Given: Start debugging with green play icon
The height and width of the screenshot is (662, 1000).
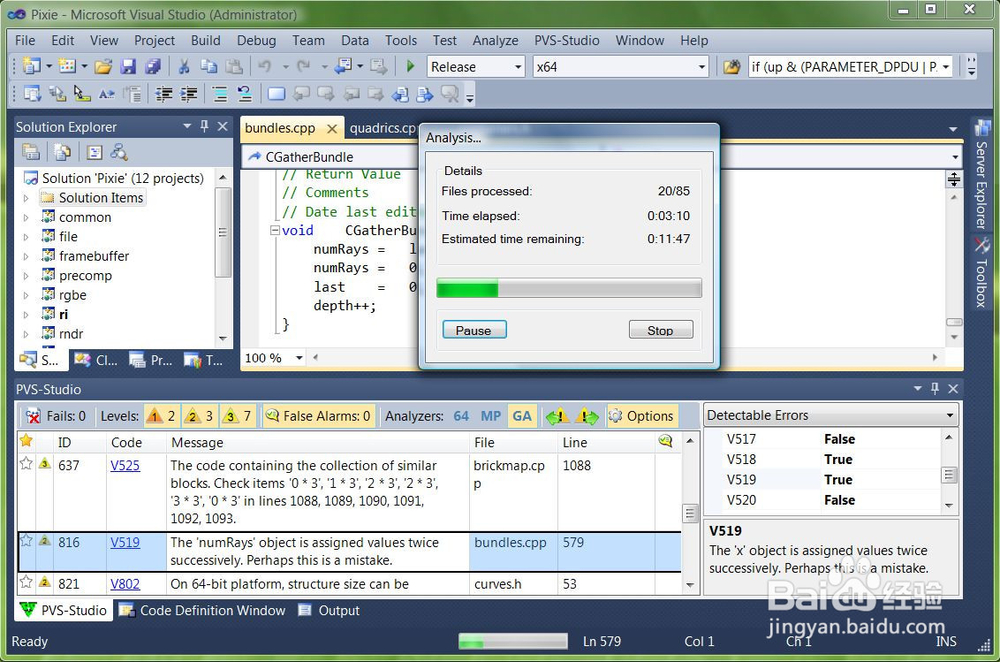Looking at the screenshot, I should pyautogui.click(x=410, y=66).
